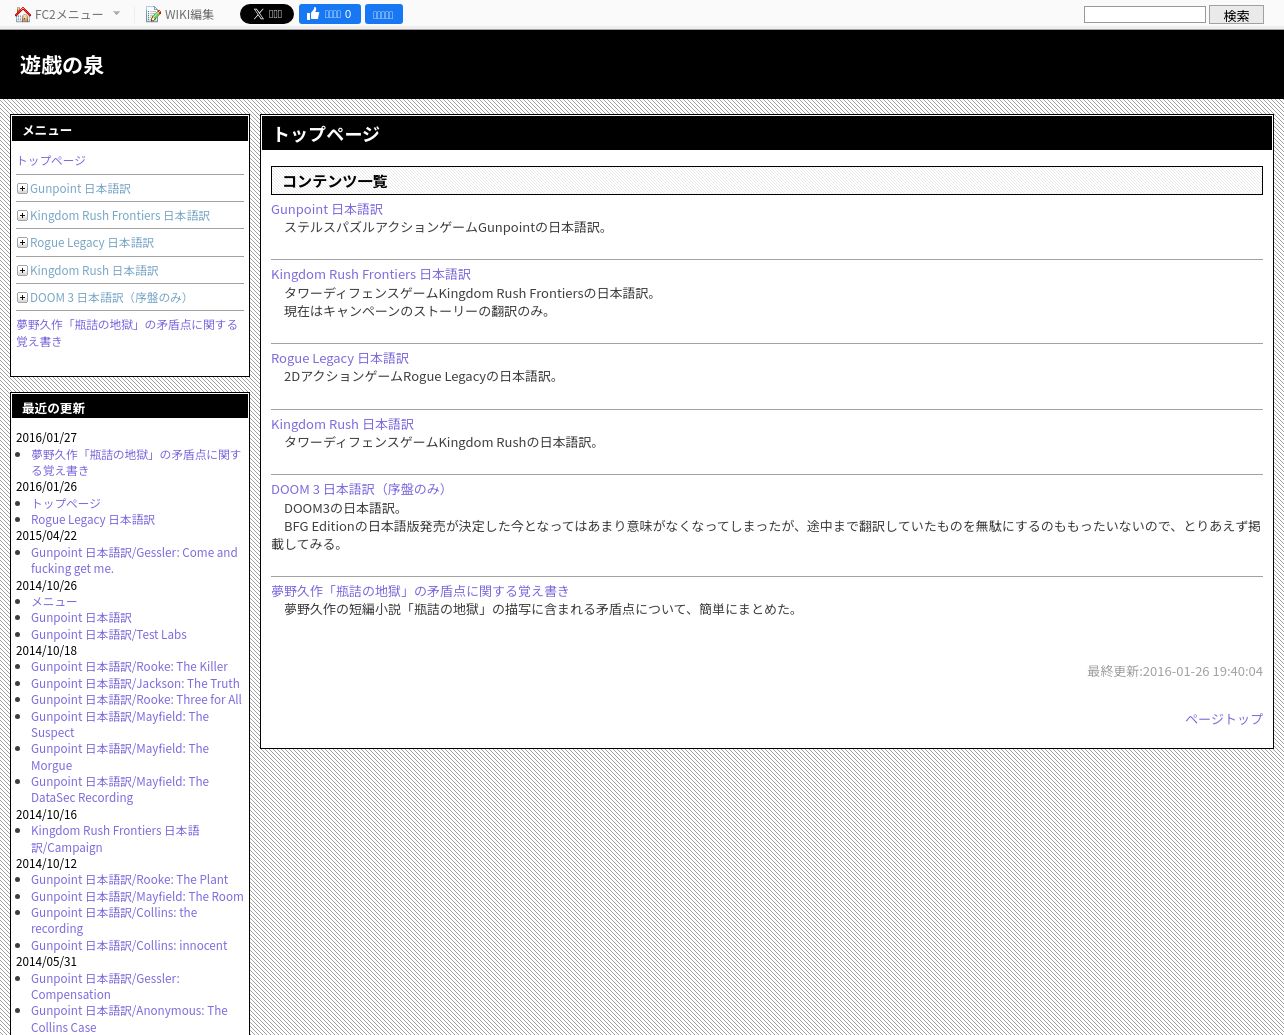Viewport: 1284px width, 1035px height.
Task: Expand Gunpoint 日本語訳 tree node
Action: click(x=22, y=188)
